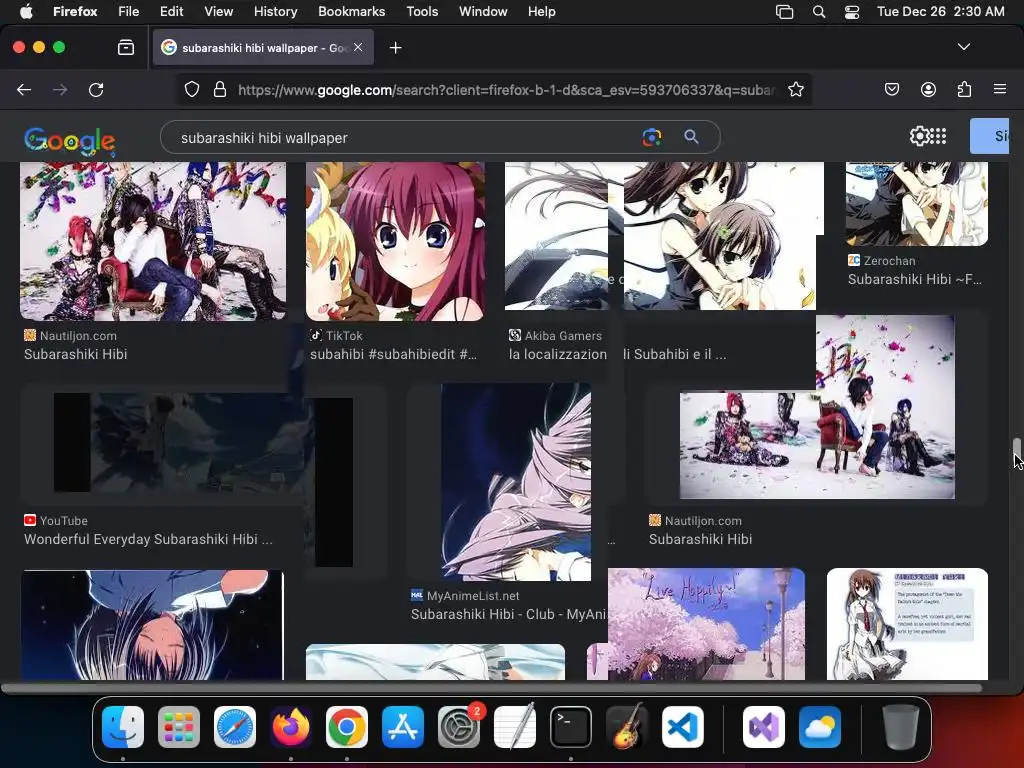Open TikTok red-haired girl thumbnail
1024x768 pixels.
pos(395,241)
